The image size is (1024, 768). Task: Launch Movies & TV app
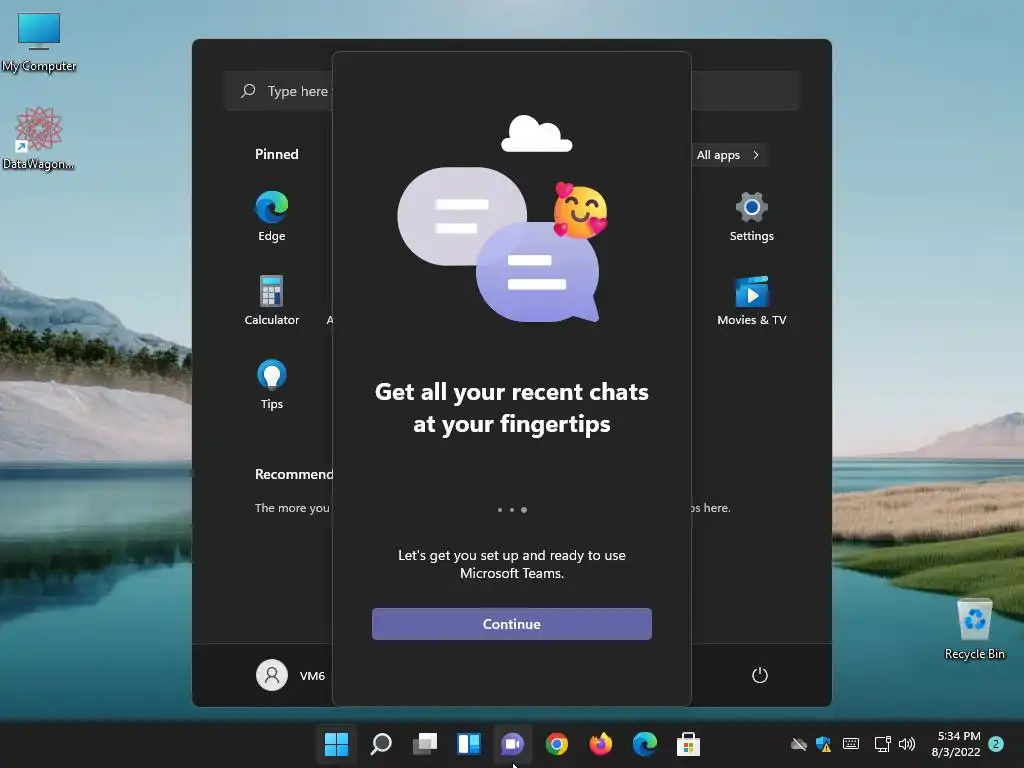[752, 300]
